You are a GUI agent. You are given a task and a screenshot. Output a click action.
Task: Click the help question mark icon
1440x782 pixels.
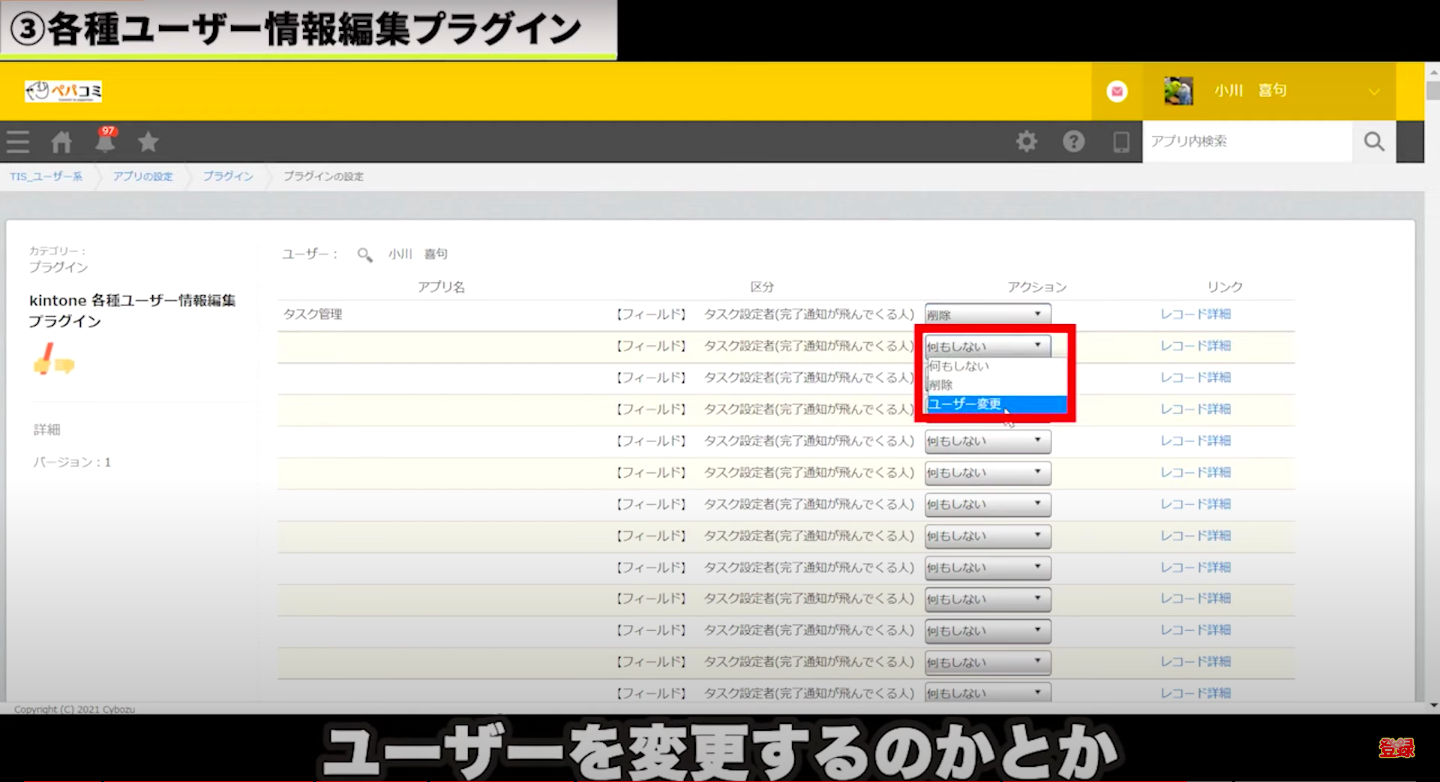pos(1074,142)
